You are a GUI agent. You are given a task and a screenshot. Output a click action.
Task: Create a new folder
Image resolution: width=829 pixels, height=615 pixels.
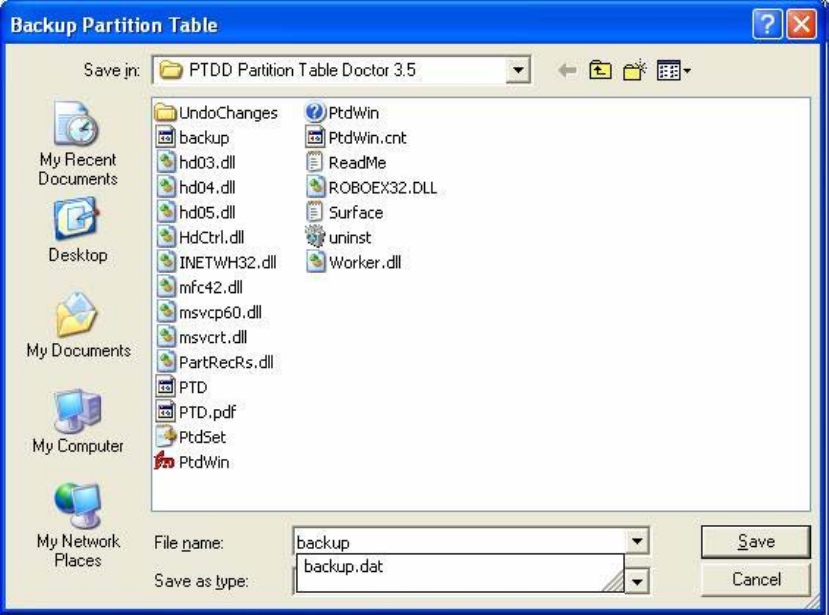(634, 70)
